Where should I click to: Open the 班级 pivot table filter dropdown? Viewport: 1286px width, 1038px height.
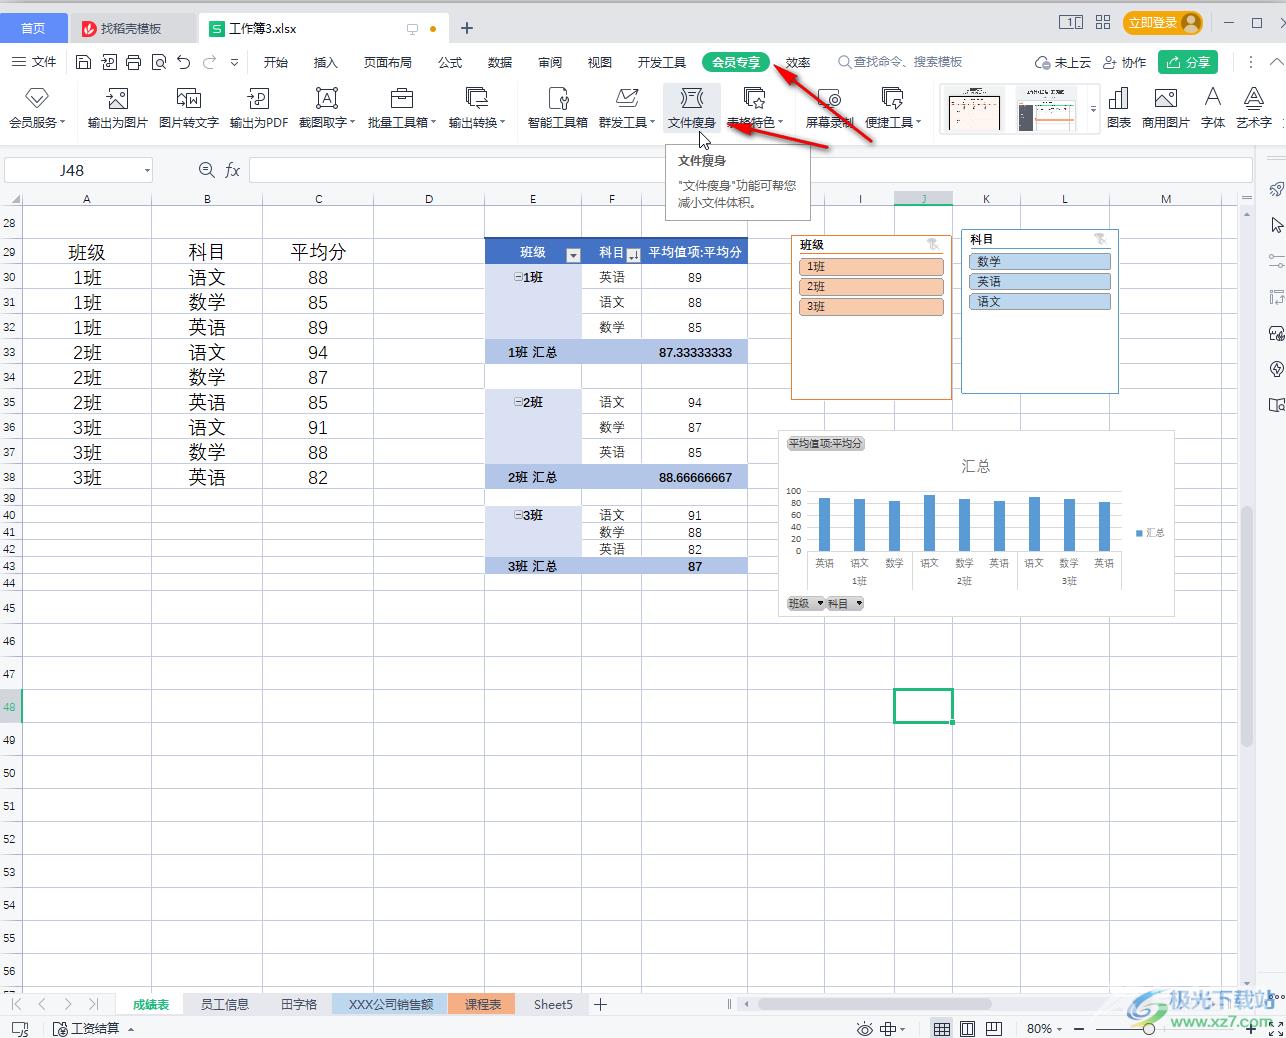pyautogui.click(x=573, y=255)
